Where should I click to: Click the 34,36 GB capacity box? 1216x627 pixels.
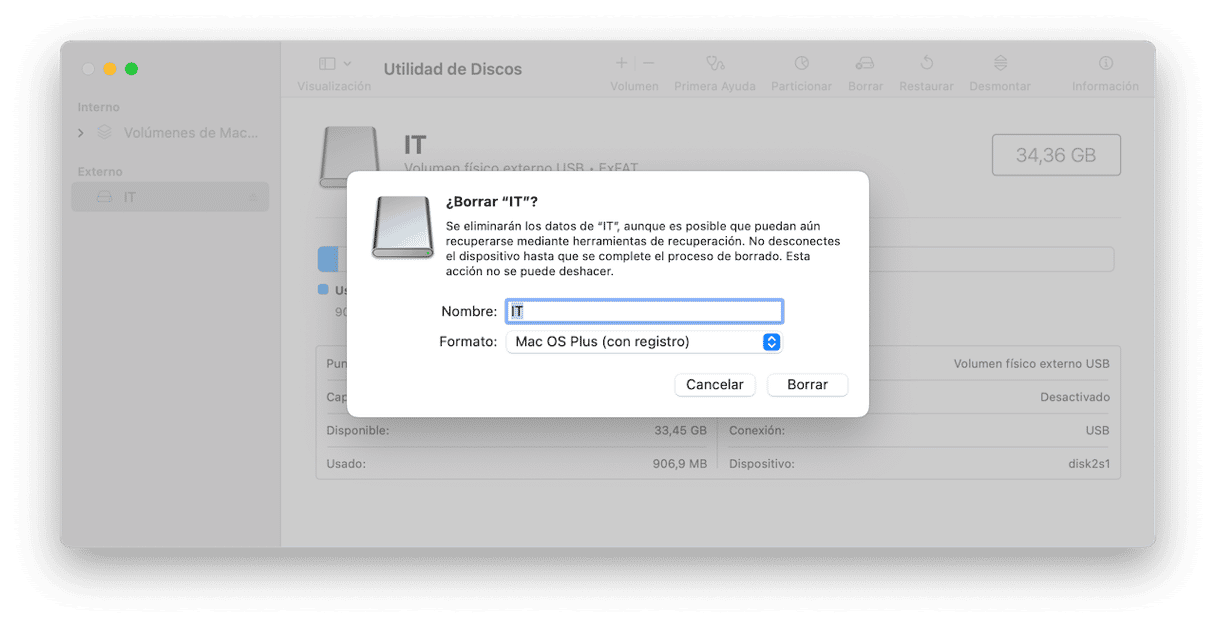click(x=1056, y=155)
